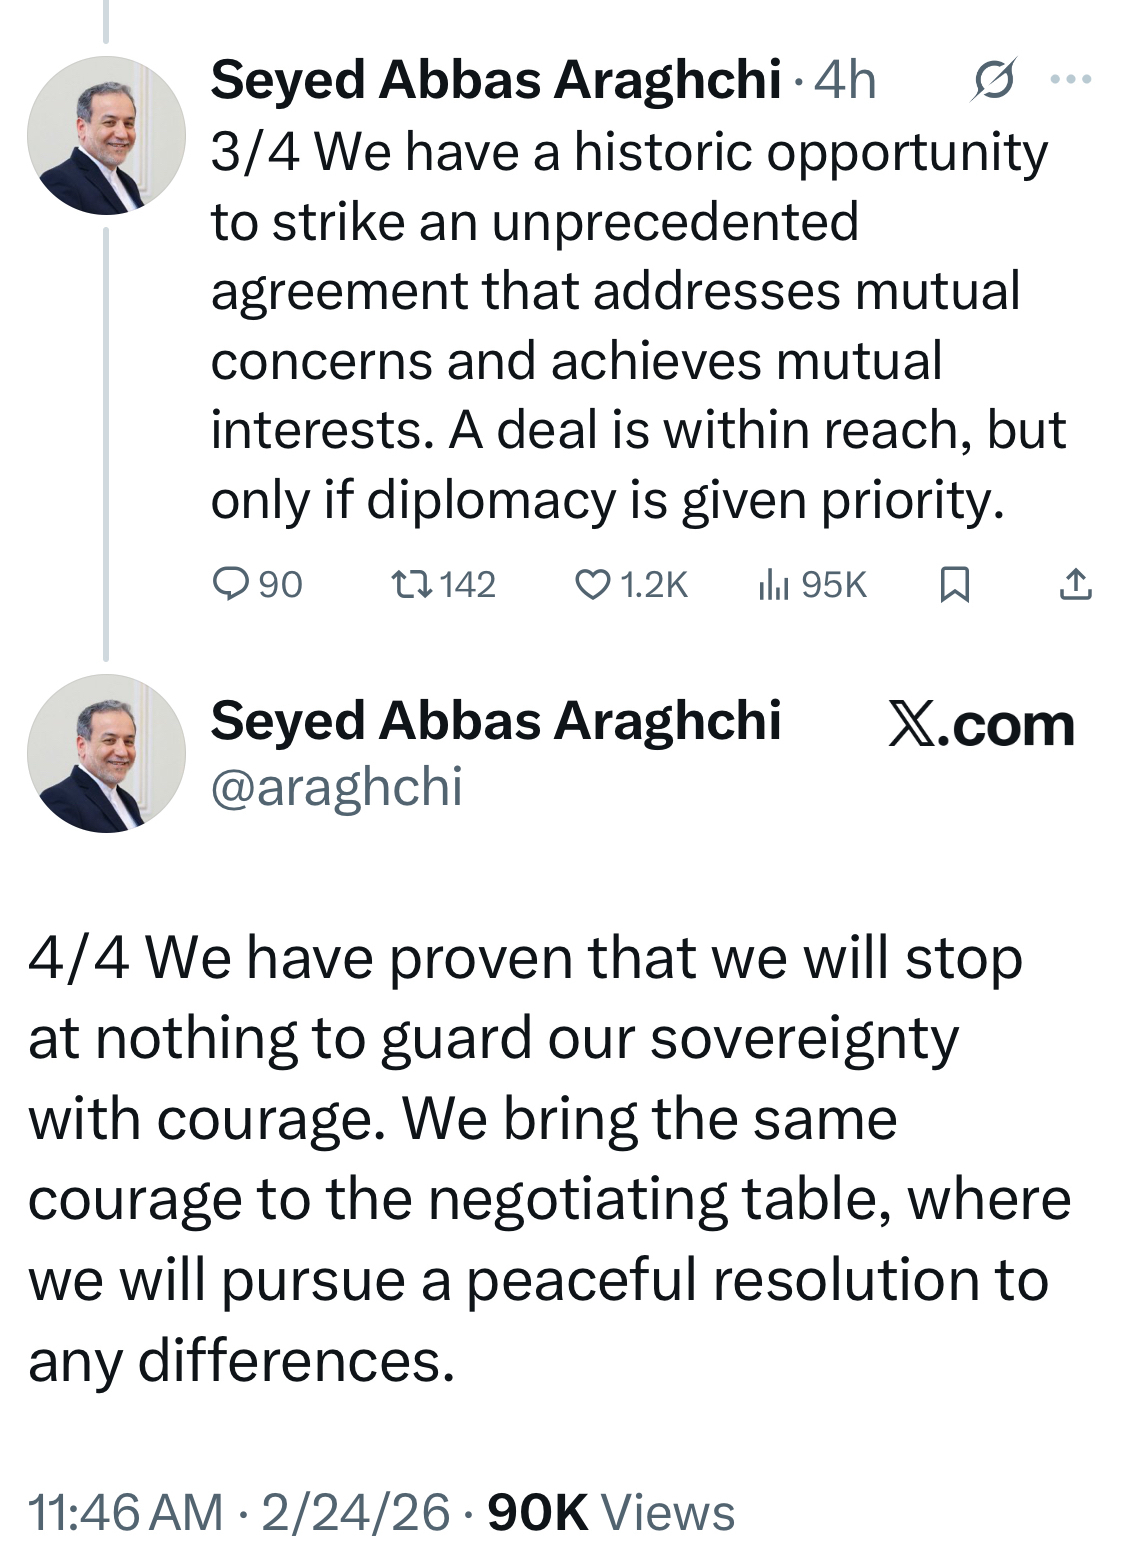Image resolution: width=1125 pixels, height=1564 pixels.
Task: Select the Seyed Abbas Araghchi name above @araghchi
Action: tap(495, 721)
